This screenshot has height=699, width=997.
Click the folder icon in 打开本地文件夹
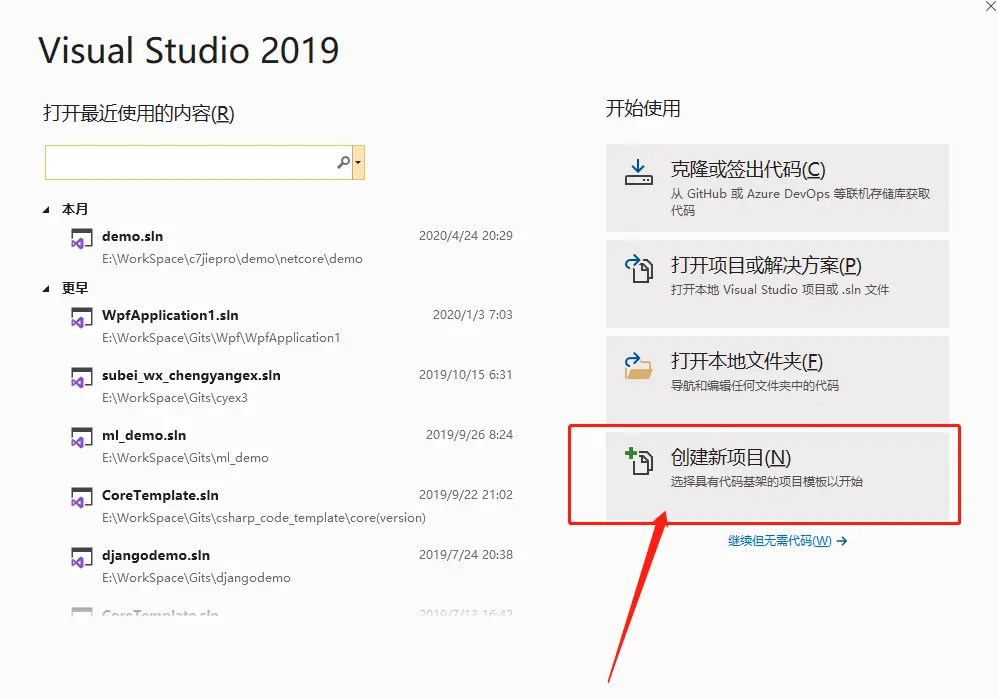coord(638,366)
